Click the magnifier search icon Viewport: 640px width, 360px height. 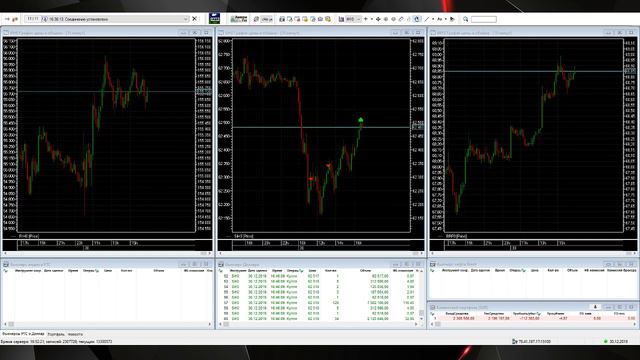coord(465,19)
